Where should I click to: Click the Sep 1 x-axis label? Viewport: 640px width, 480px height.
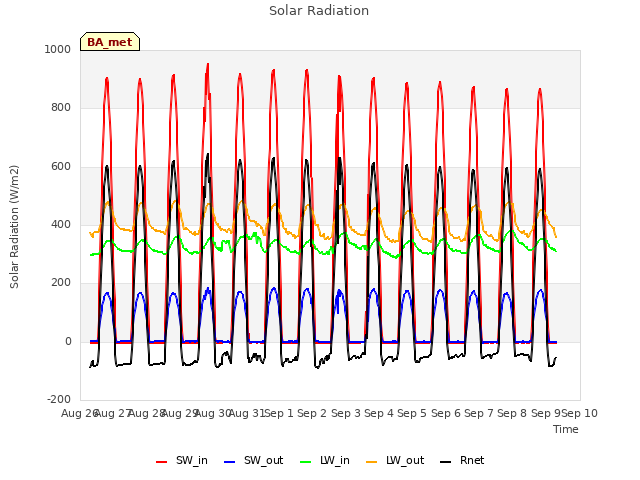point(279,413)
